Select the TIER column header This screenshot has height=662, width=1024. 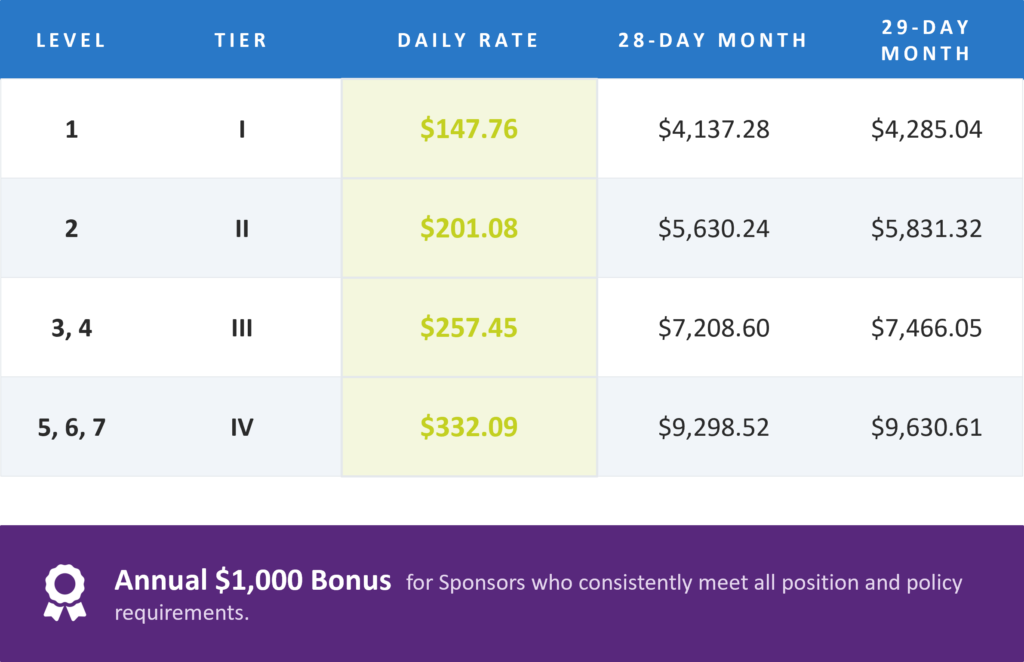click(241, 40)
